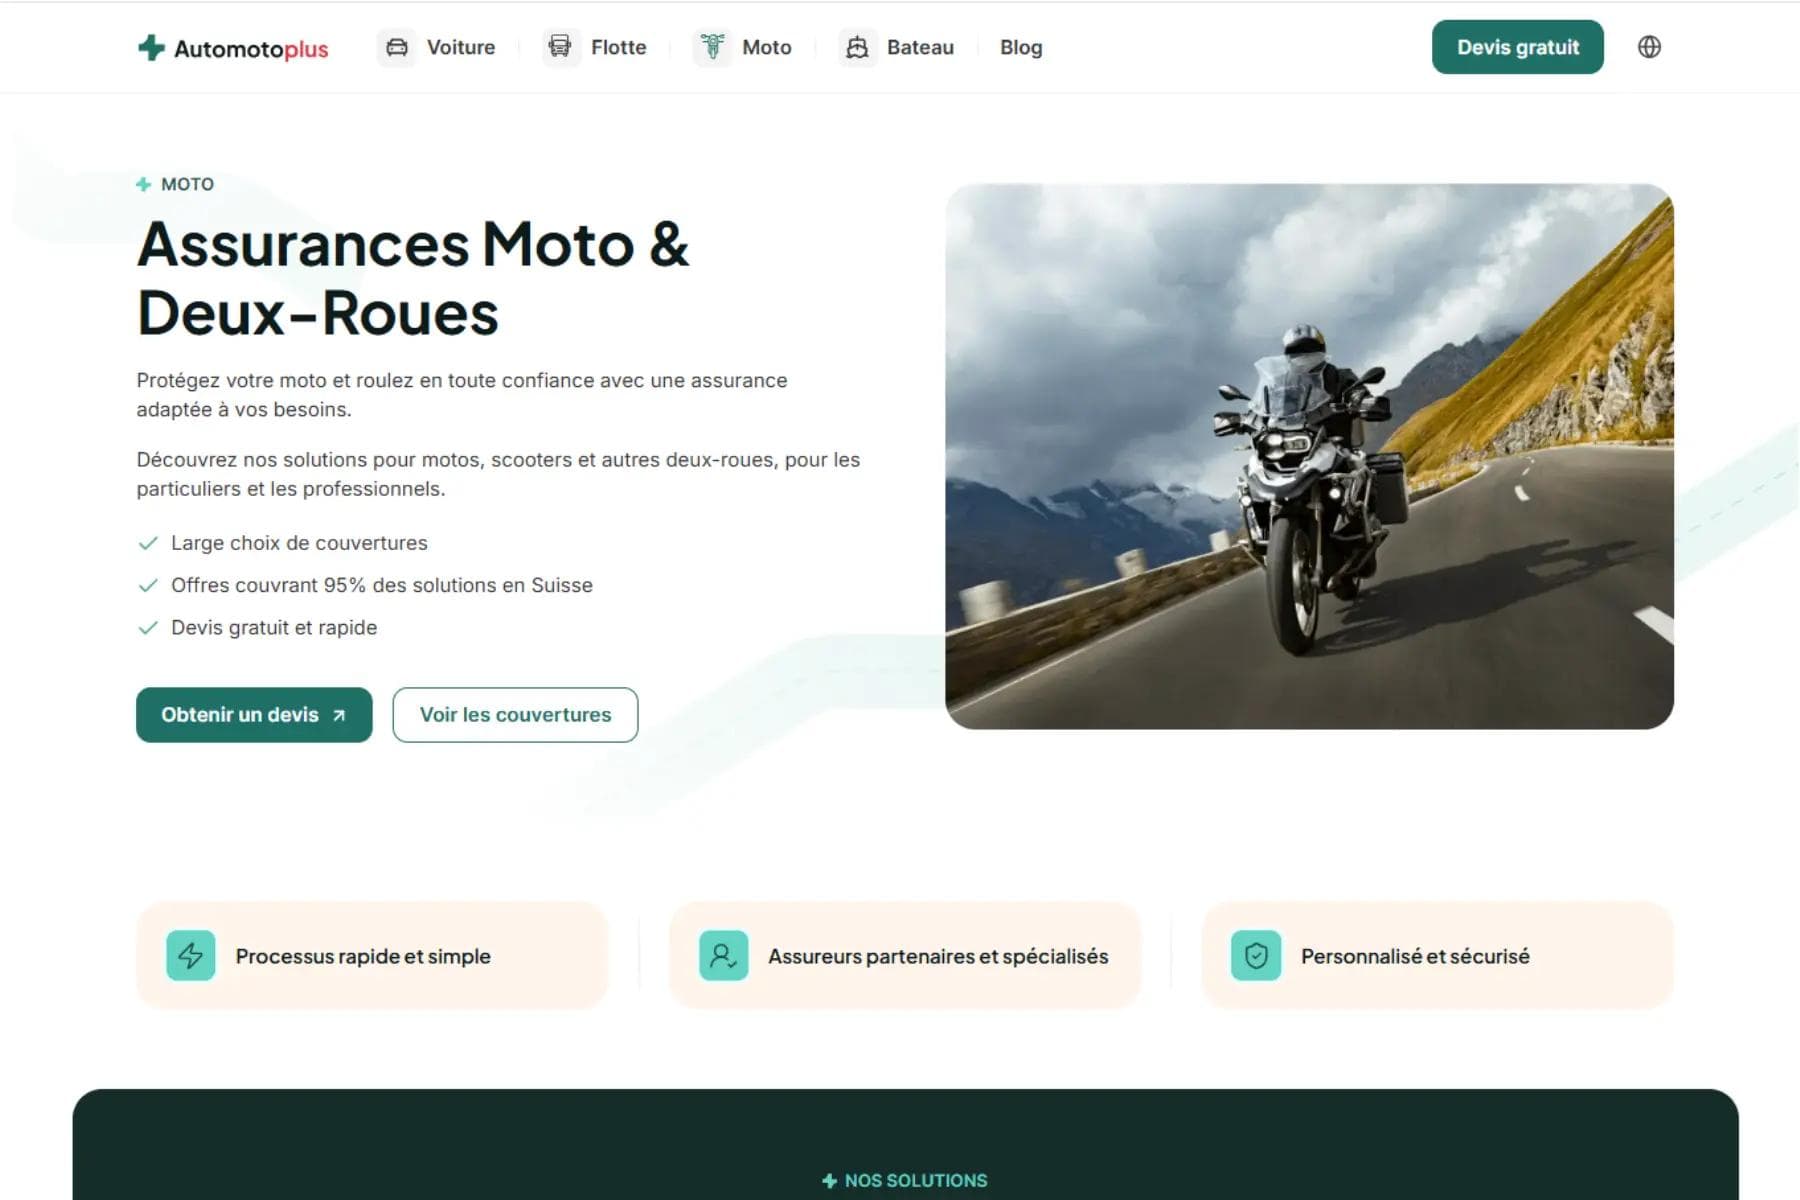Click the heading Assurances Moto & Deux-Roues
Image resolution: width=1800 pixels, height=1200 pixels.
pos(413,279)
